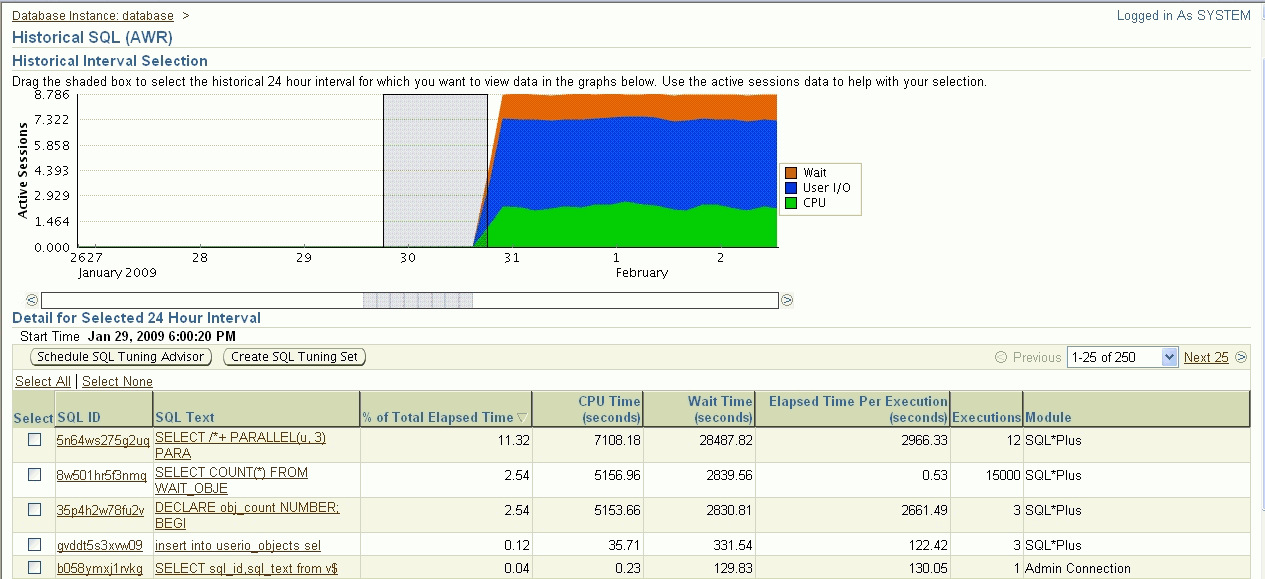Click the orange Wait legend color swatch

pyautogui.click(x=791, y=172)
